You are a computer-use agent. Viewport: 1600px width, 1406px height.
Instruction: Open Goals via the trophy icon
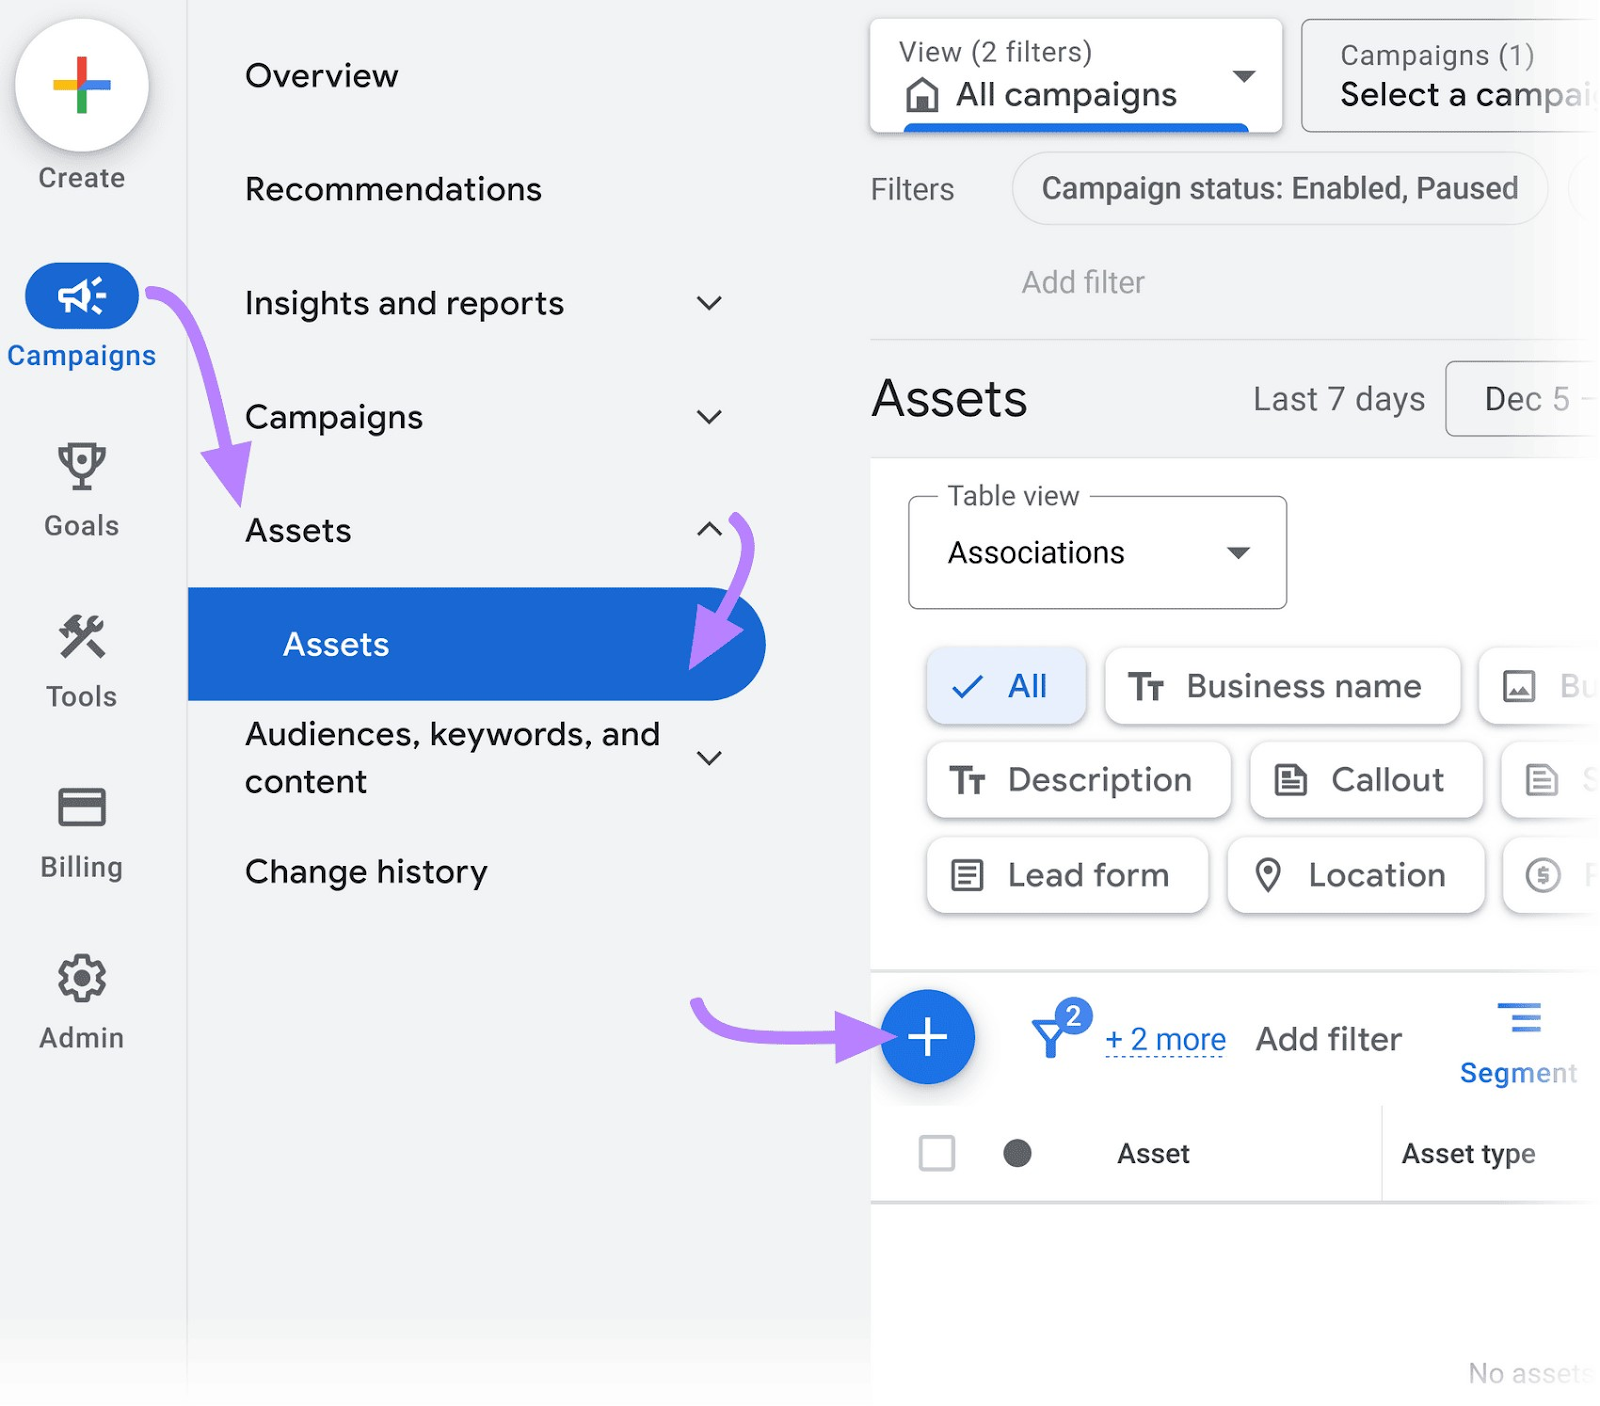pos(81,463)
